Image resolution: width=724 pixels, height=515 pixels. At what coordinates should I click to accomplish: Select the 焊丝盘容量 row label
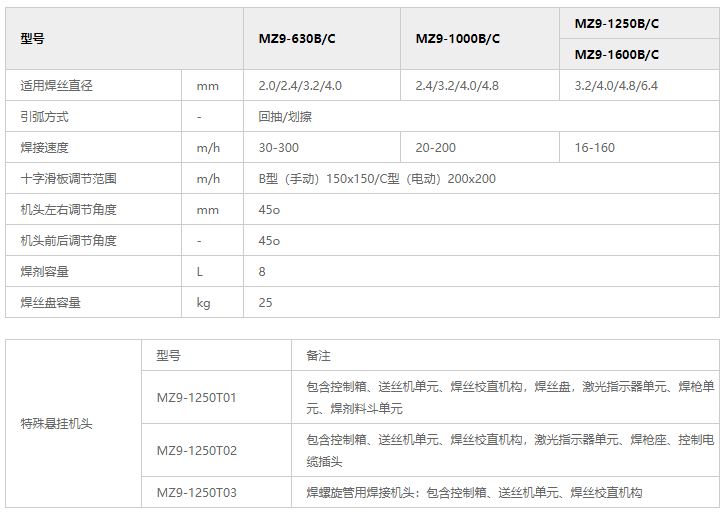[x=51, y=303]
